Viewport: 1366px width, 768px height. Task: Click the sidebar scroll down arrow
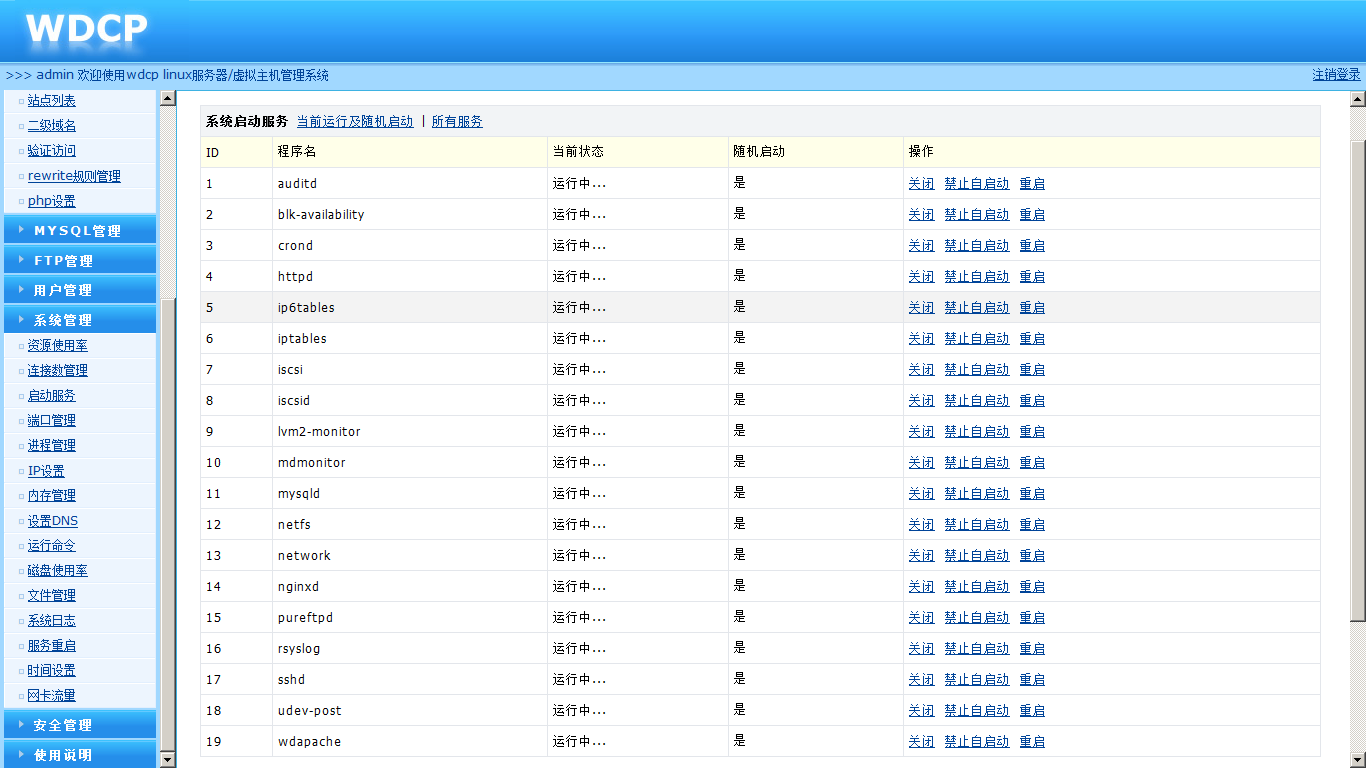pos(168,760)
